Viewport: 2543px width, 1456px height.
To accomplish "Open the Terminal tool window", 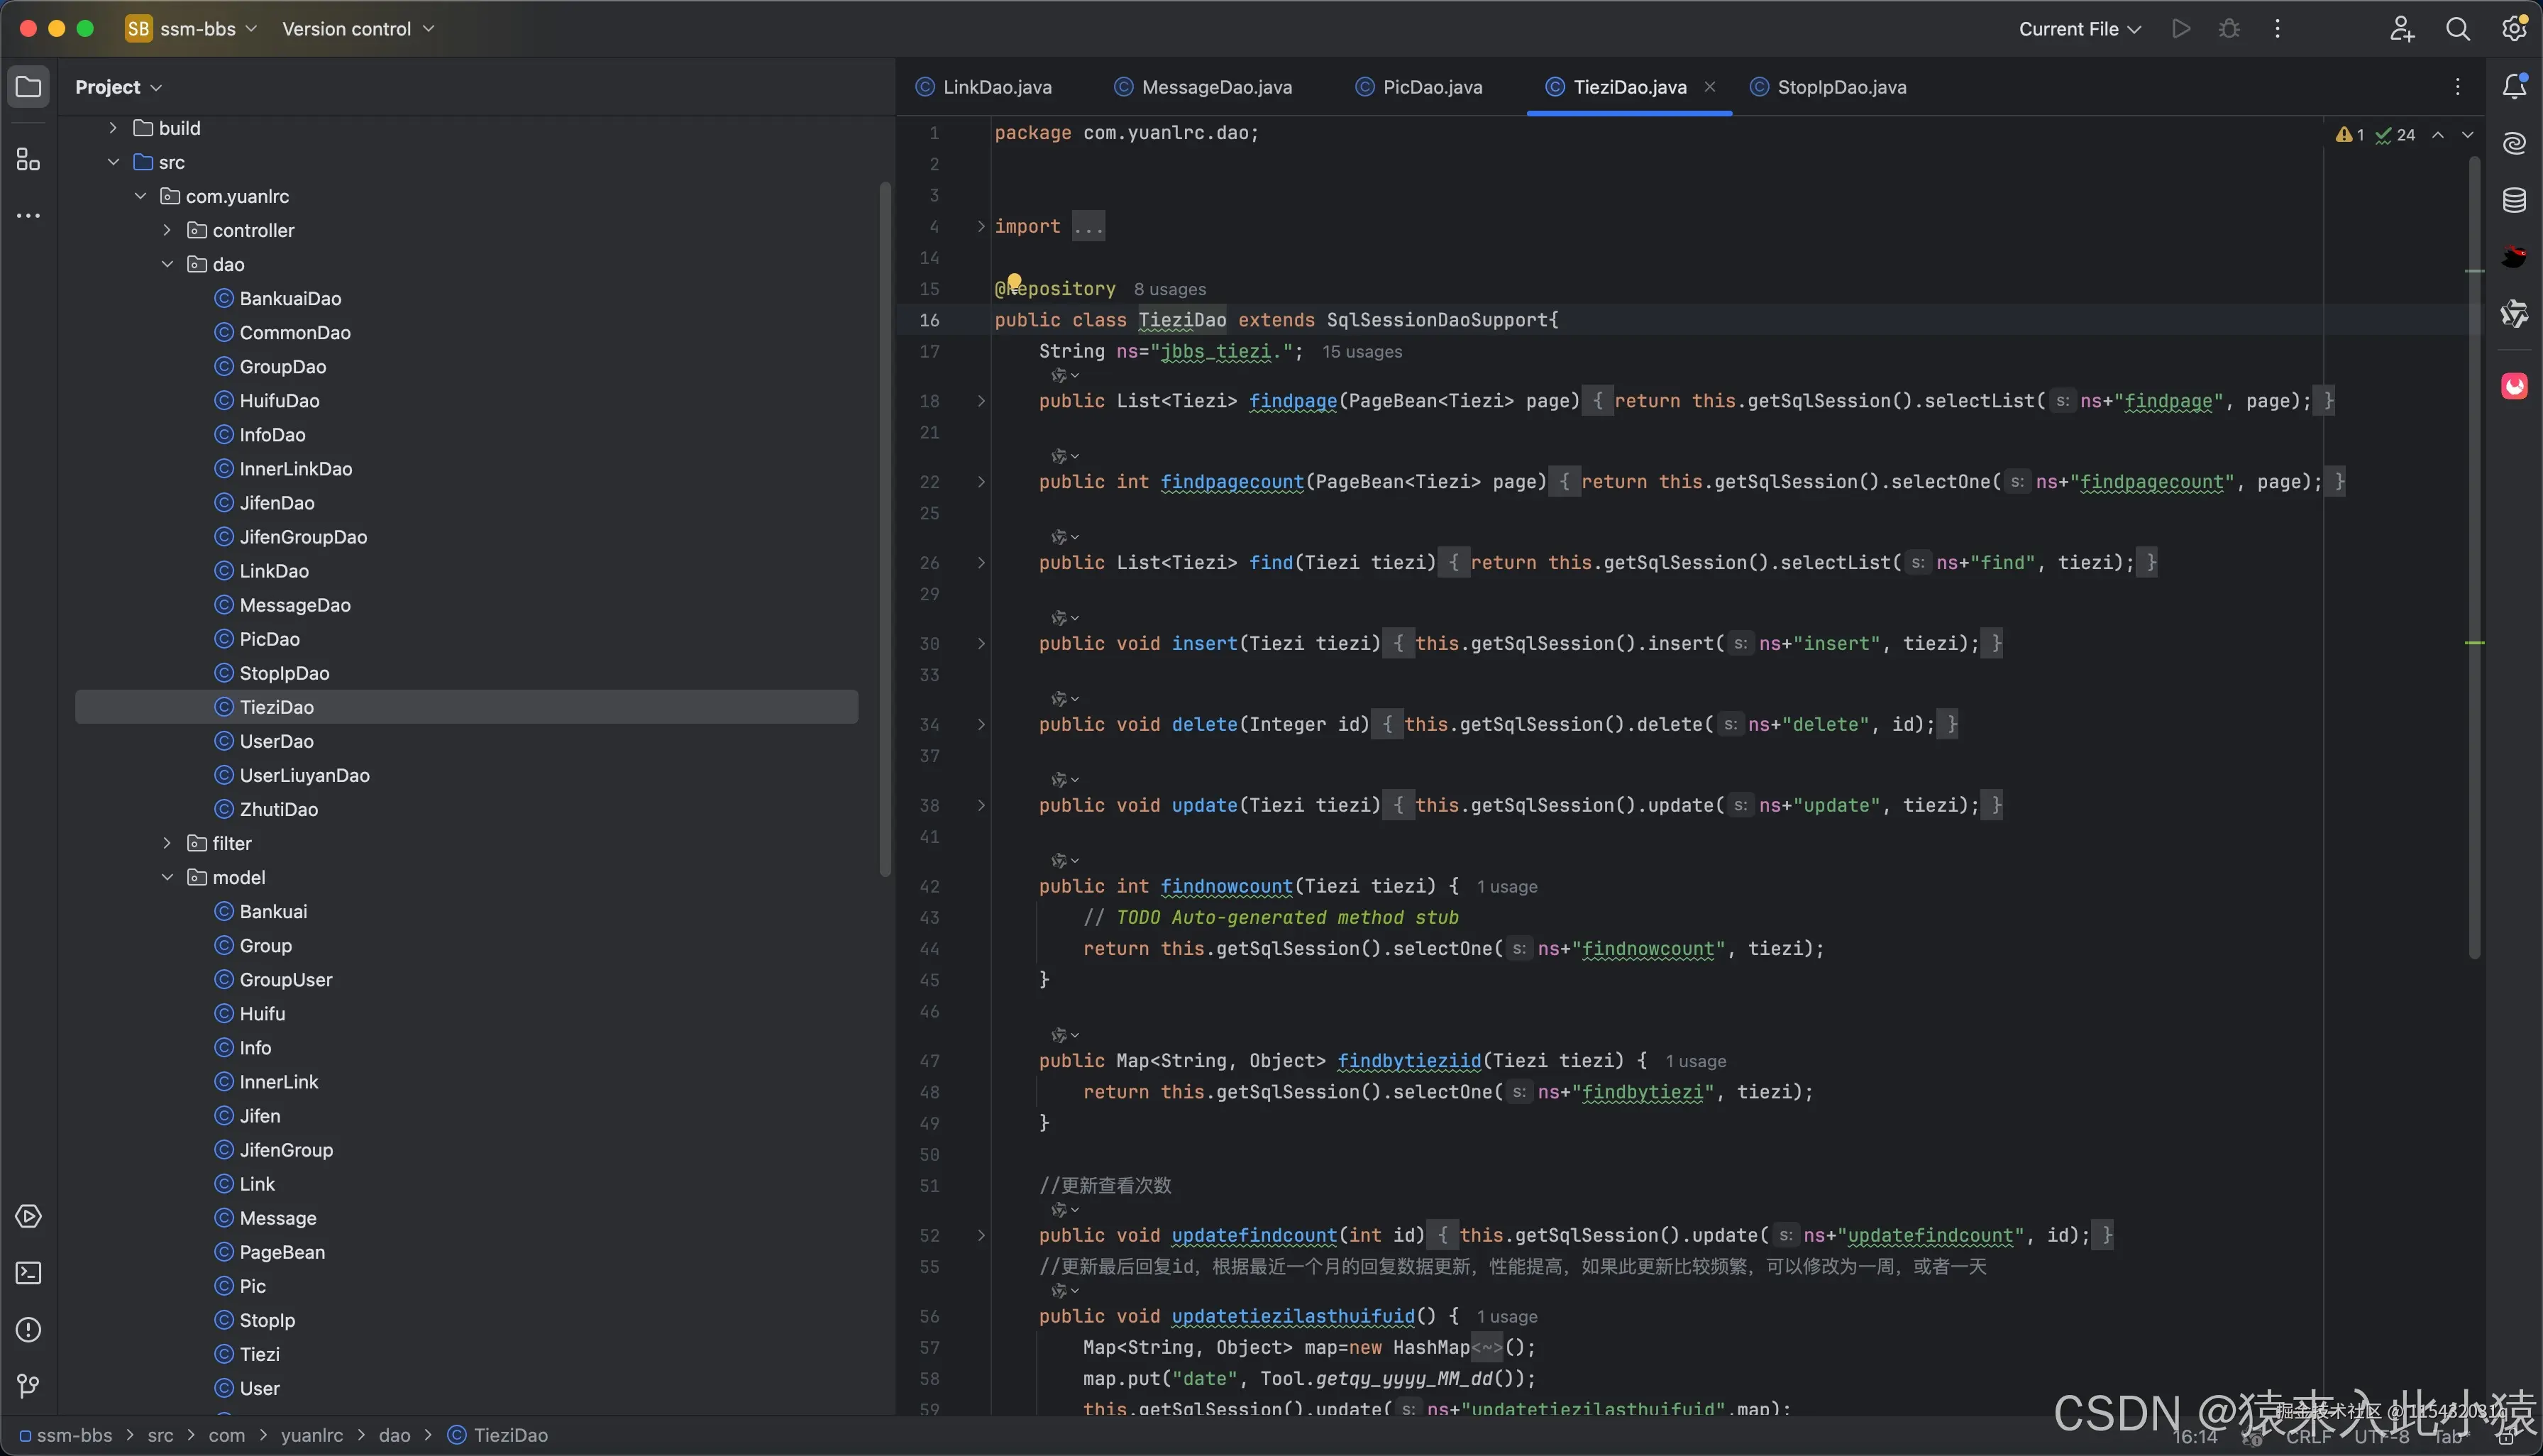I will [x=28, y=1273].
